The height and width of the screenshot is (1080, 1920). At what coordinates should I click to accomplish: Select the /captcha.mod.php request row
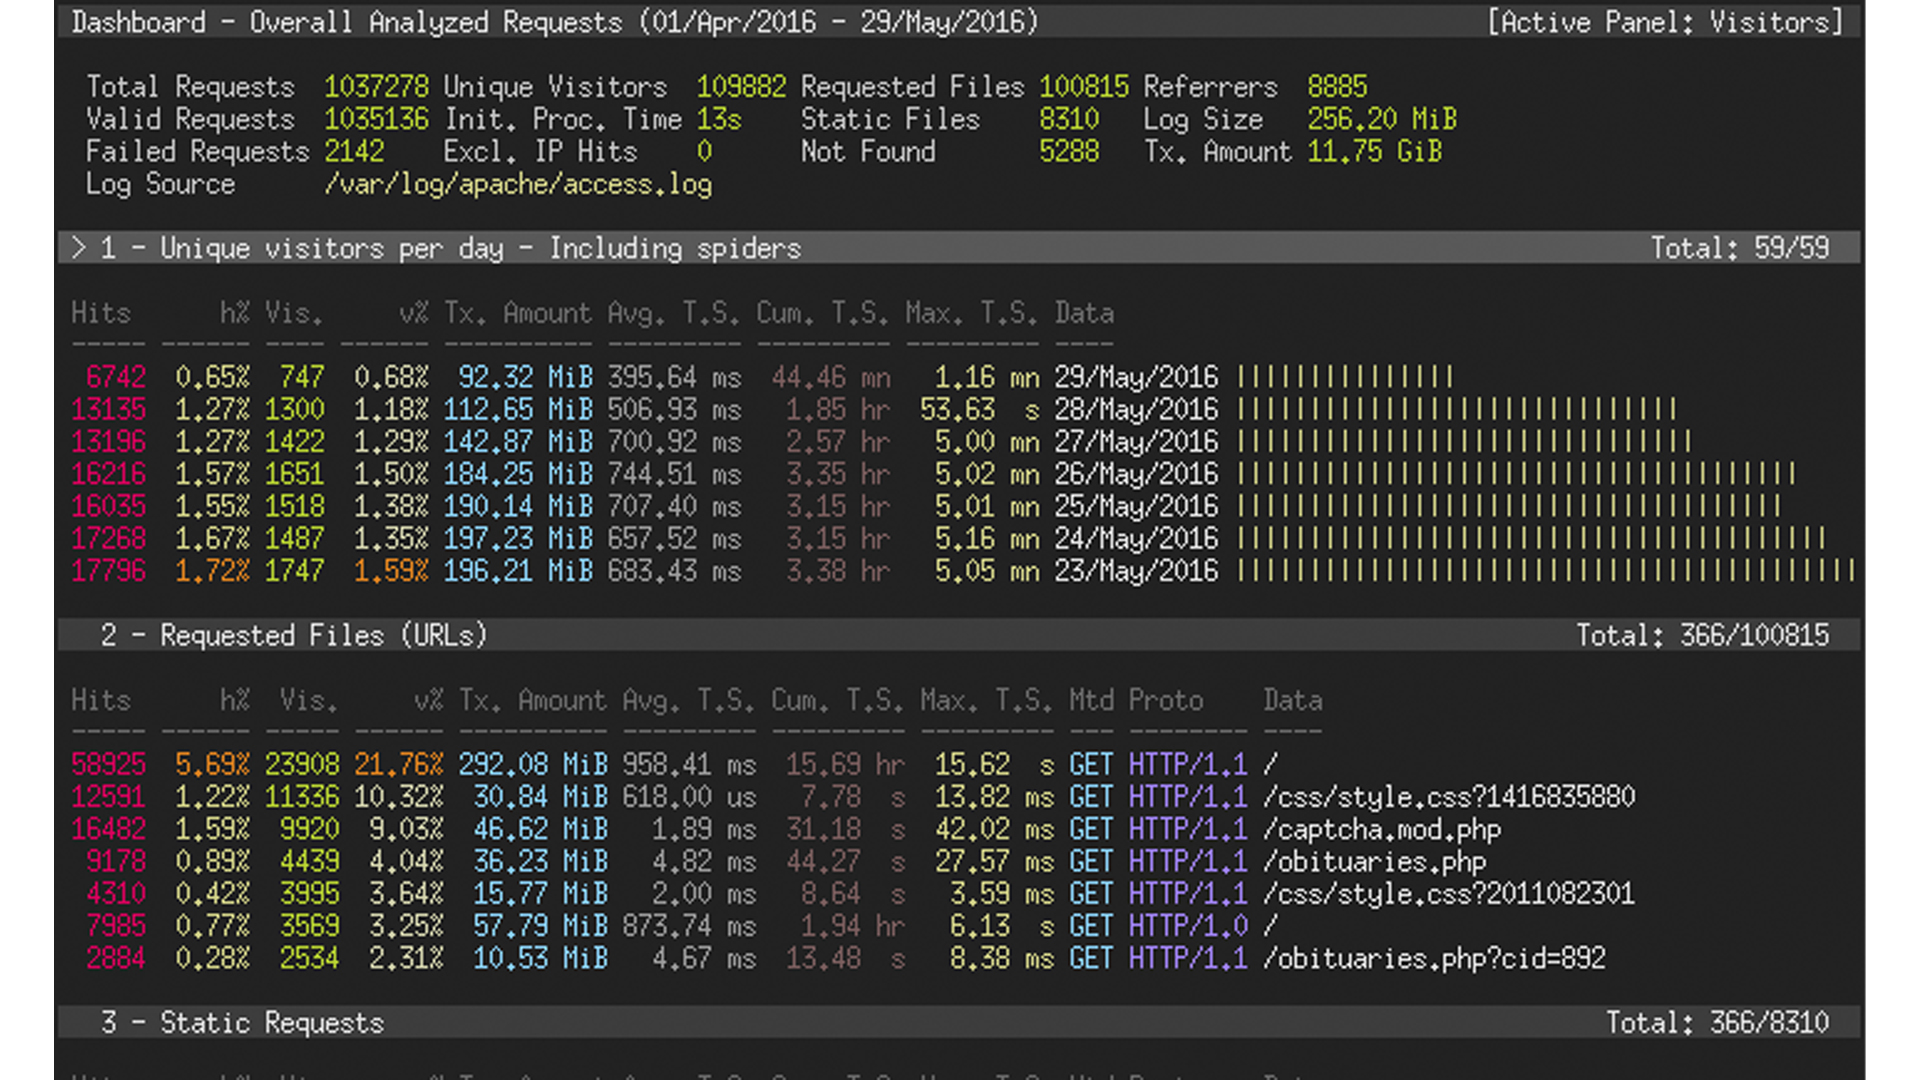(1381, 830)
